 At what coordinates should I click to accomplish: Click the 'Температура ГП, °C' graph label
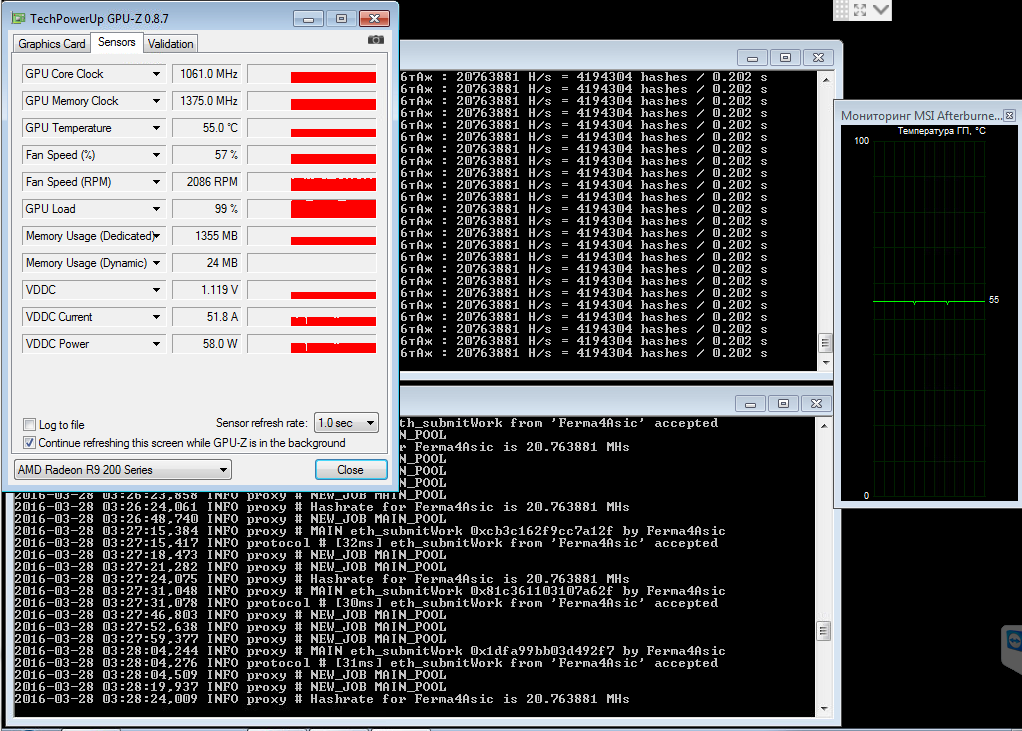(x=941, y=131)
